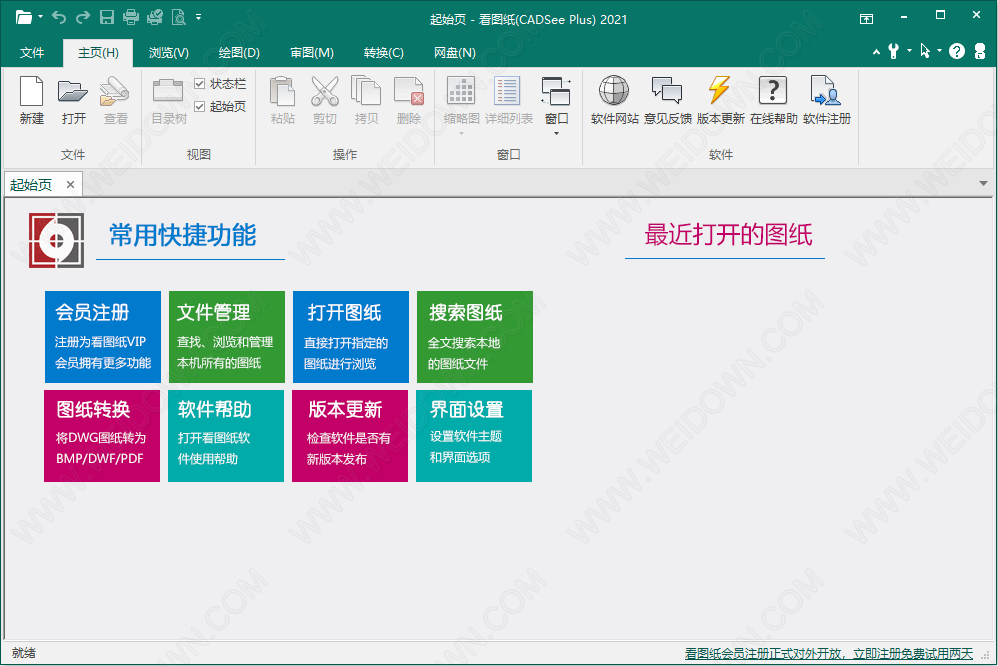Redo the action from quick access toolbar
The height and width of the screenshot is (666, 998).
[83, 17]
